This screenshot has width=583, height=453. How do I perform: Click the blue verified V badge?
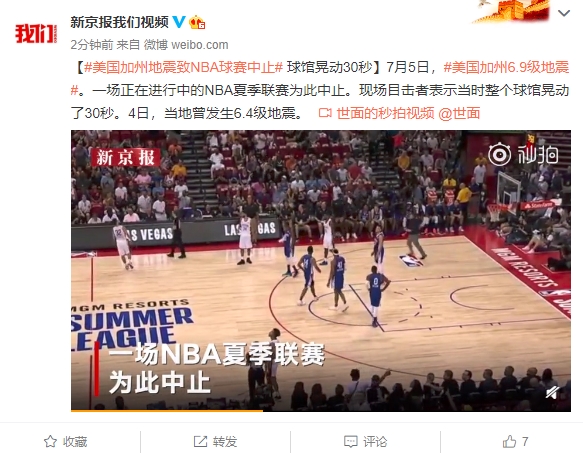coord(179,22)
